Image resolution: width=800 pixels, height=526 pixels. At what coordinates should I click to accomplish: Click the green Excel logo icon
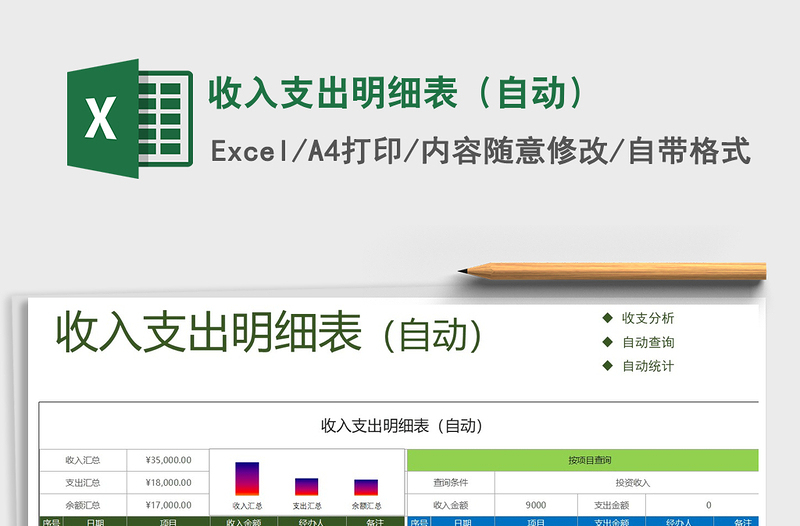(130, 118)
